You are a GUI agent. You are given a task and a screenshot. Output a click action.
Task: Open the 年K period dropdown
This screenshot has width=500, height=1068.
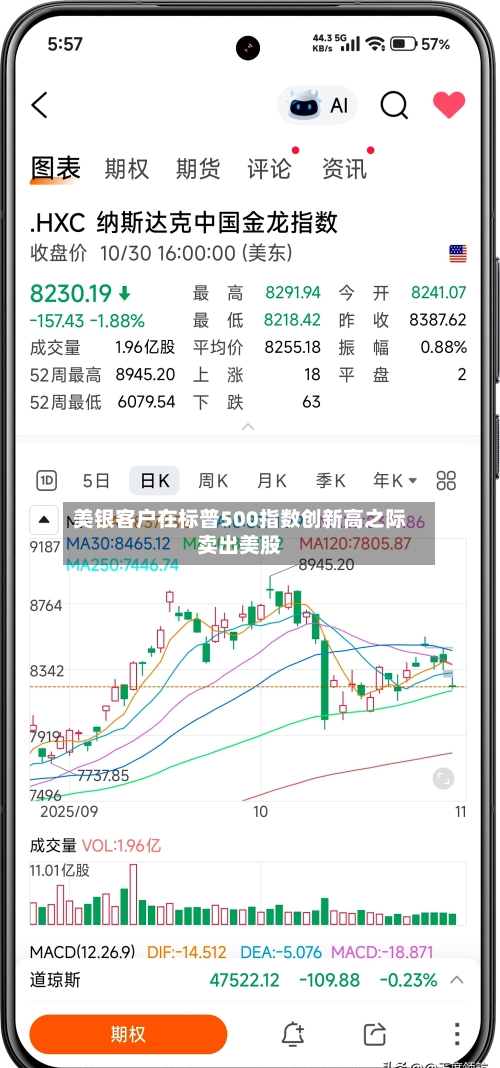(394, 481)
